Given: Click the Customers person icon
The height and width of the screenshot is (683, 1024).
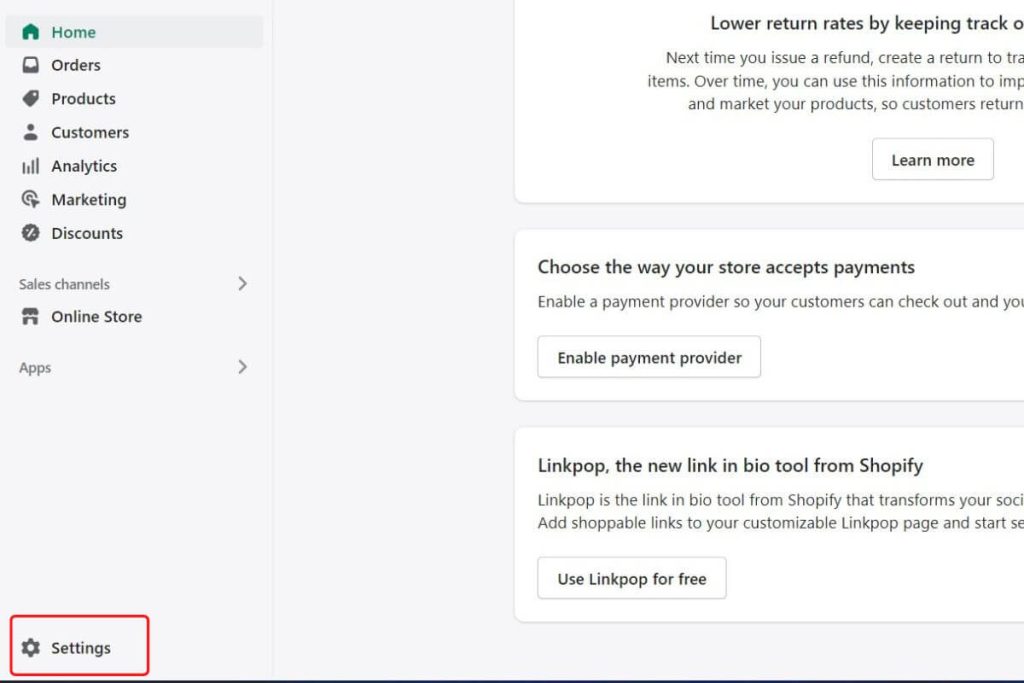Looking at the screenshot, I should tap(31, 132).
